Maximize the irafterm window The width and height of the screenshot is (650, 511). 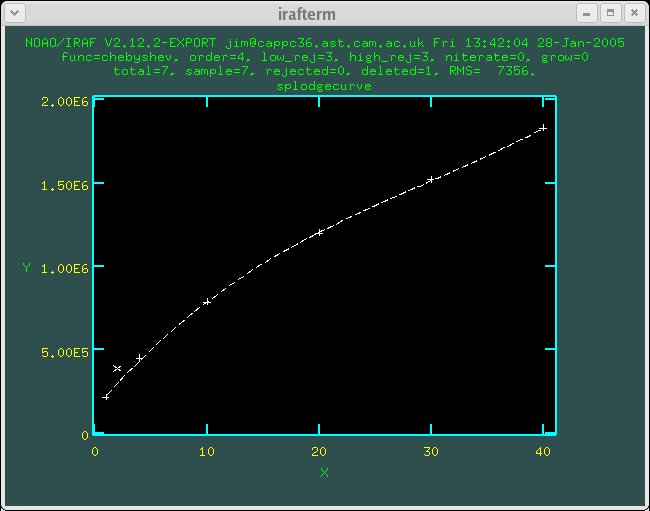tap(610, 13)
